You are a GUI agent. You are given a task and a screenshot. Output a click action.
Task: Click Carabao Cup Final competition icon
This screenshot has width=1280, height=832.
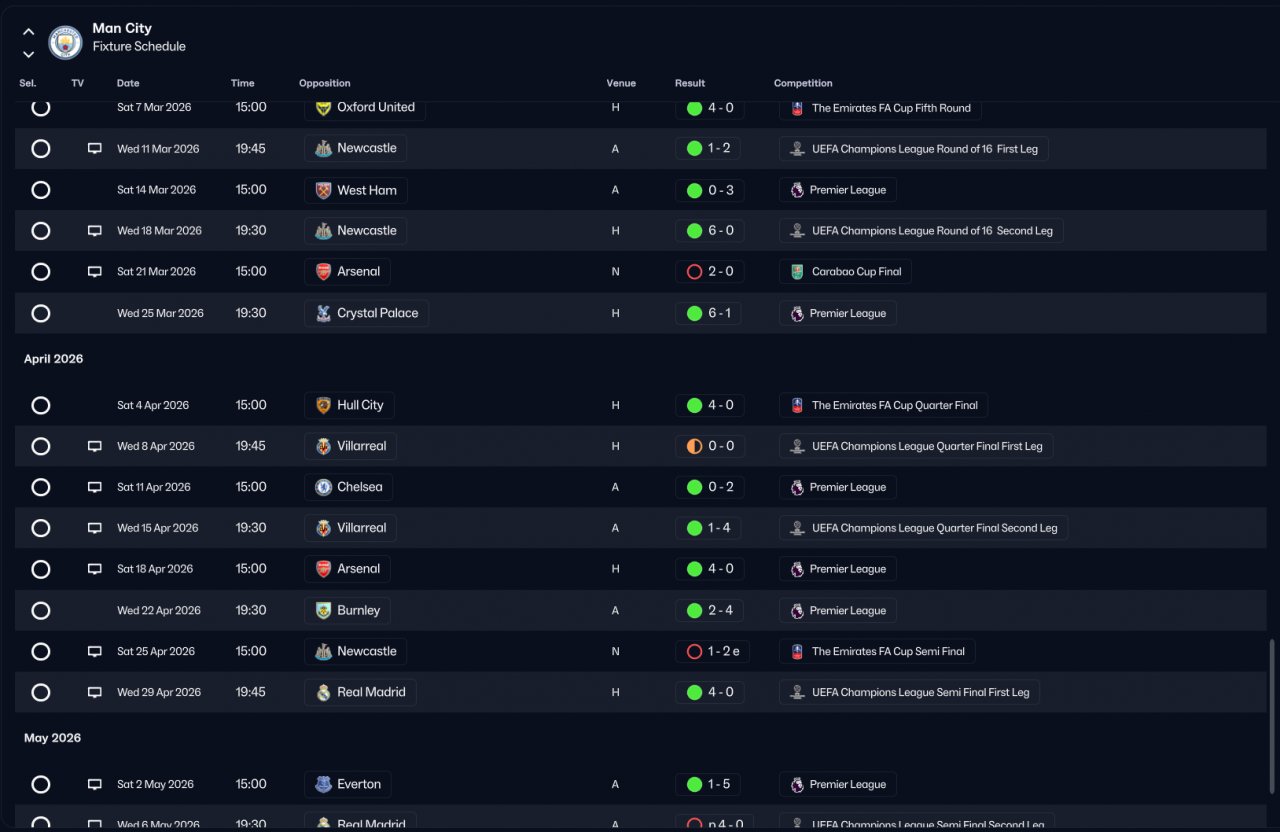pyautogui.click(x=797, y=272)
